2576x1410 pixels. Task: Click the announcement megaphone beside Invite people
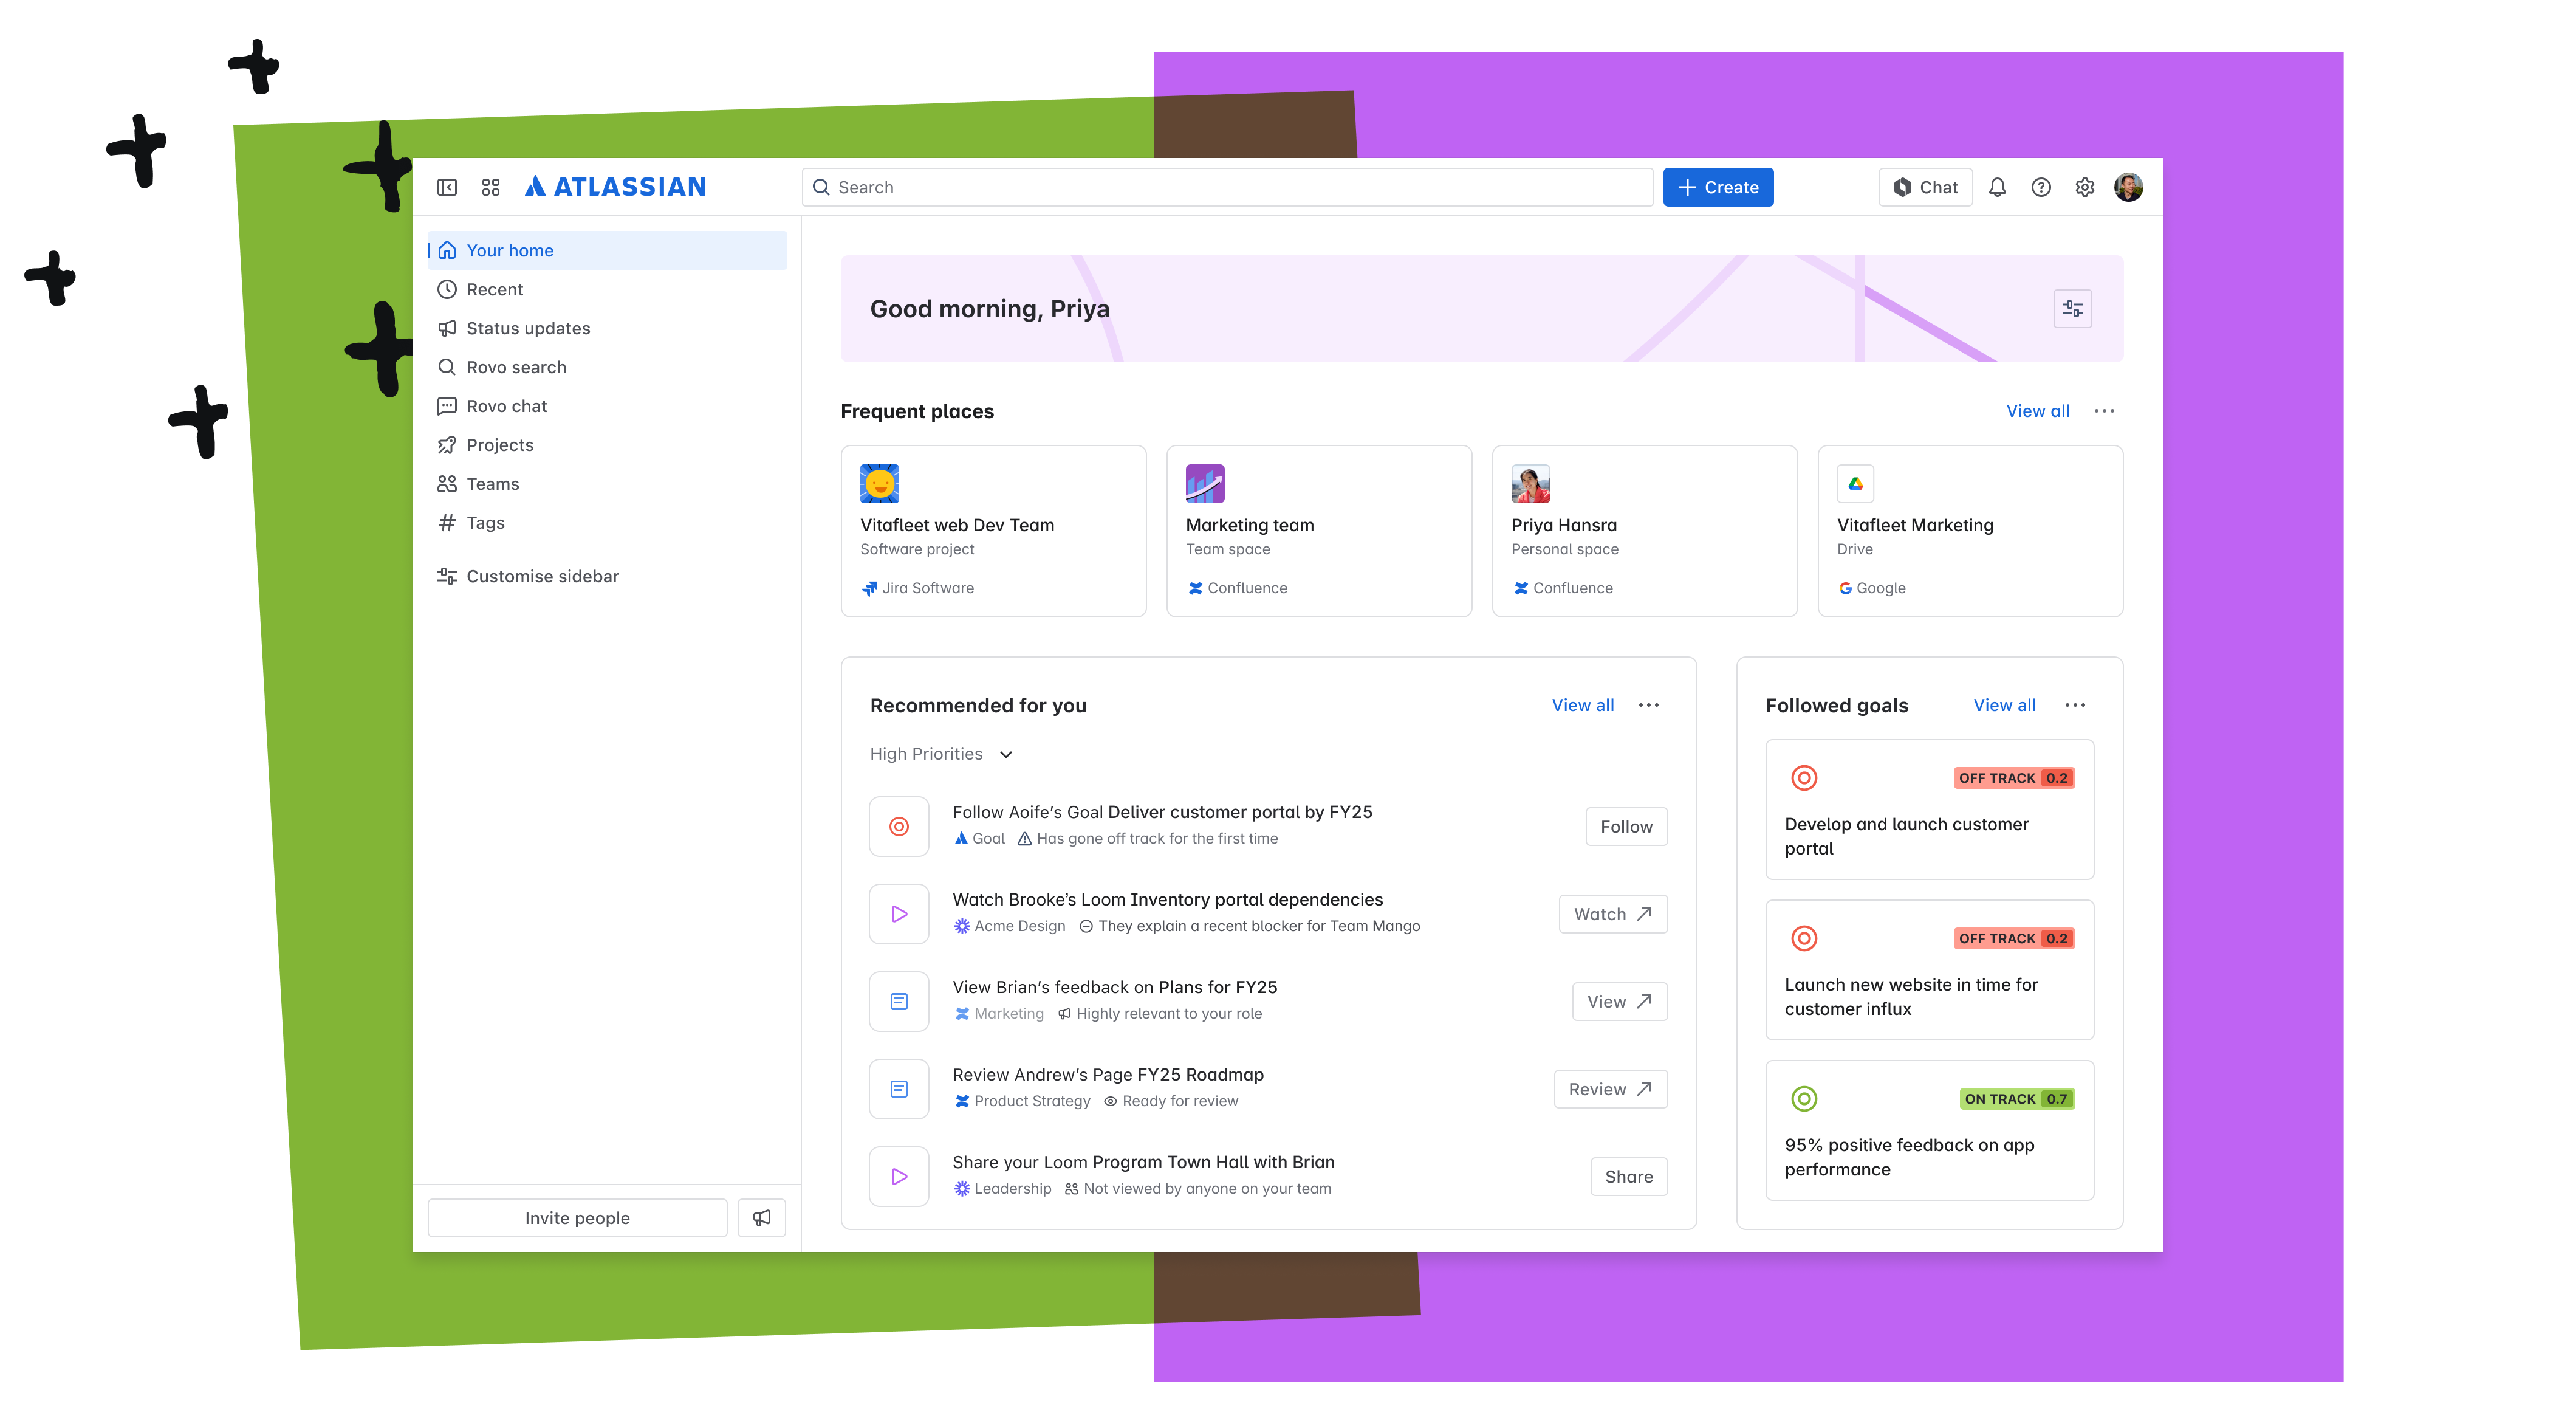pyautogui.click(x=761, y=1217)
